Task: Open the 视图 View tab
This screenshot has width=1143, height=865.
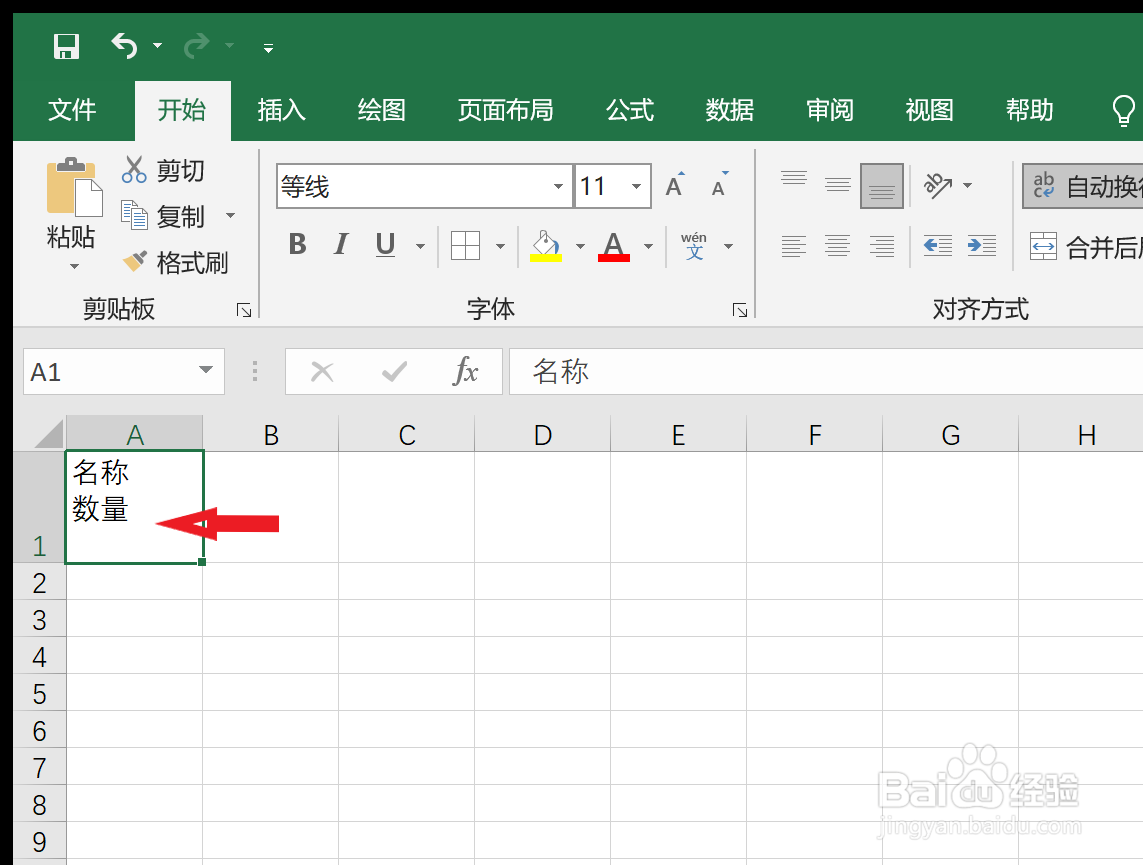Action: (929, 110)
